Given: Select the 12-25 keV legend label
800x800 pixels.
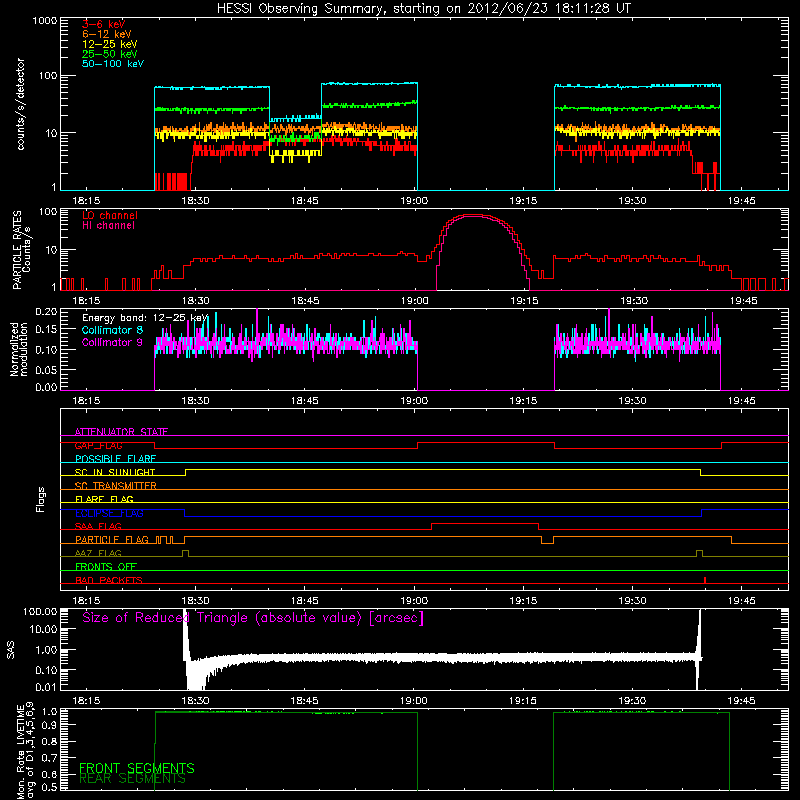Looking at the screenshot, I should pyautogui.click(x=110, y=44).
